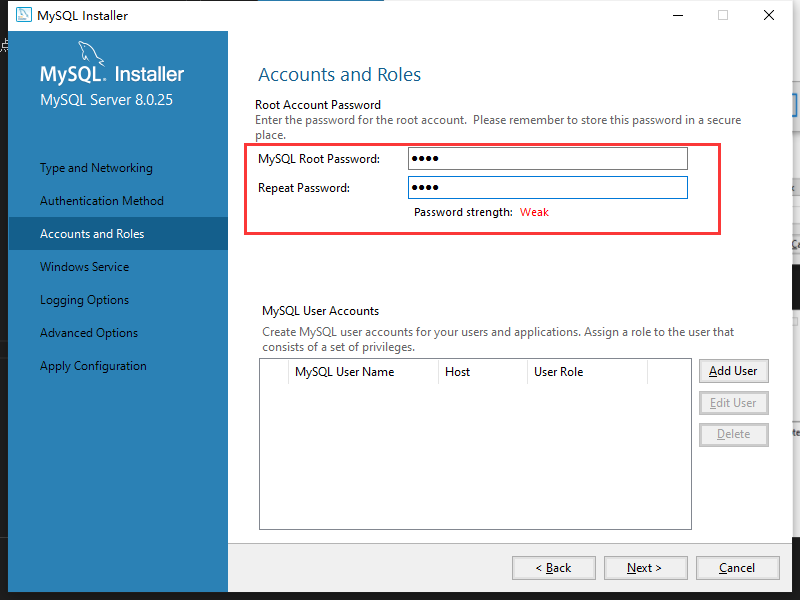Close the MySQL Installer window

click(x=768, y=15)
